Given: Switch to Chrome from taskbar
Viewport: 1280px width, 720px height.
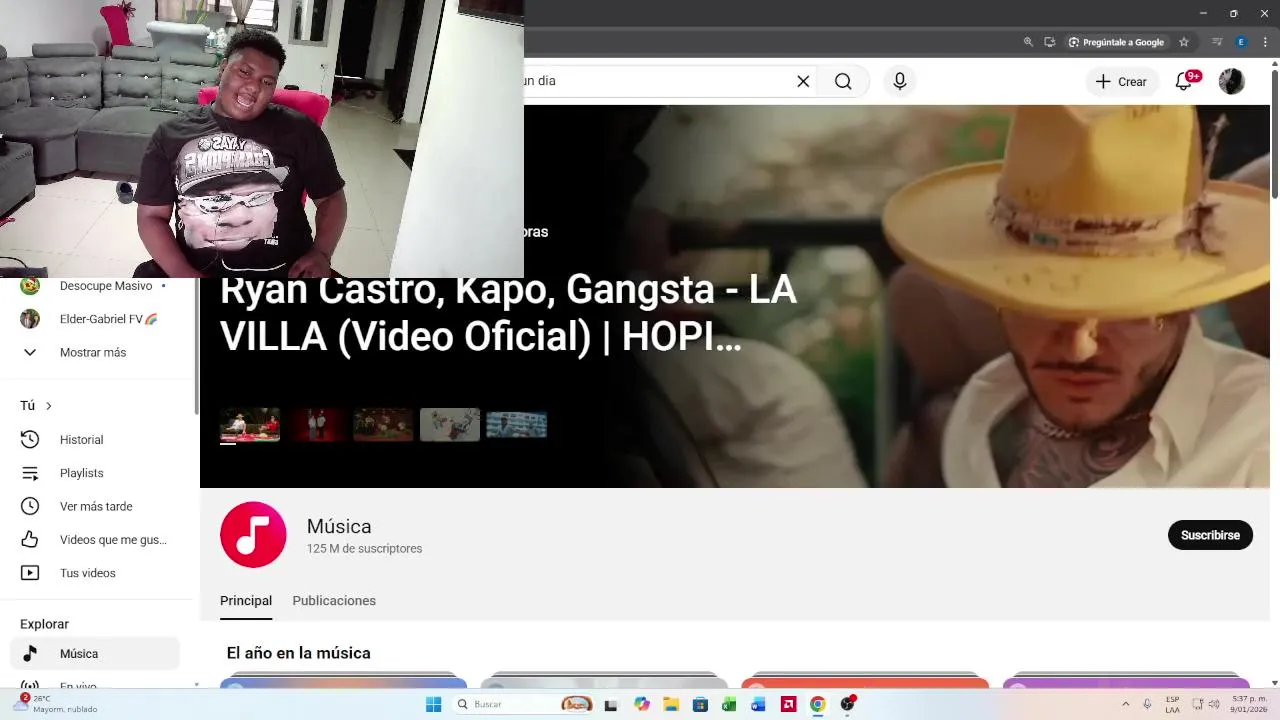Looking at the screenshot, I should (x=817, y=704).
